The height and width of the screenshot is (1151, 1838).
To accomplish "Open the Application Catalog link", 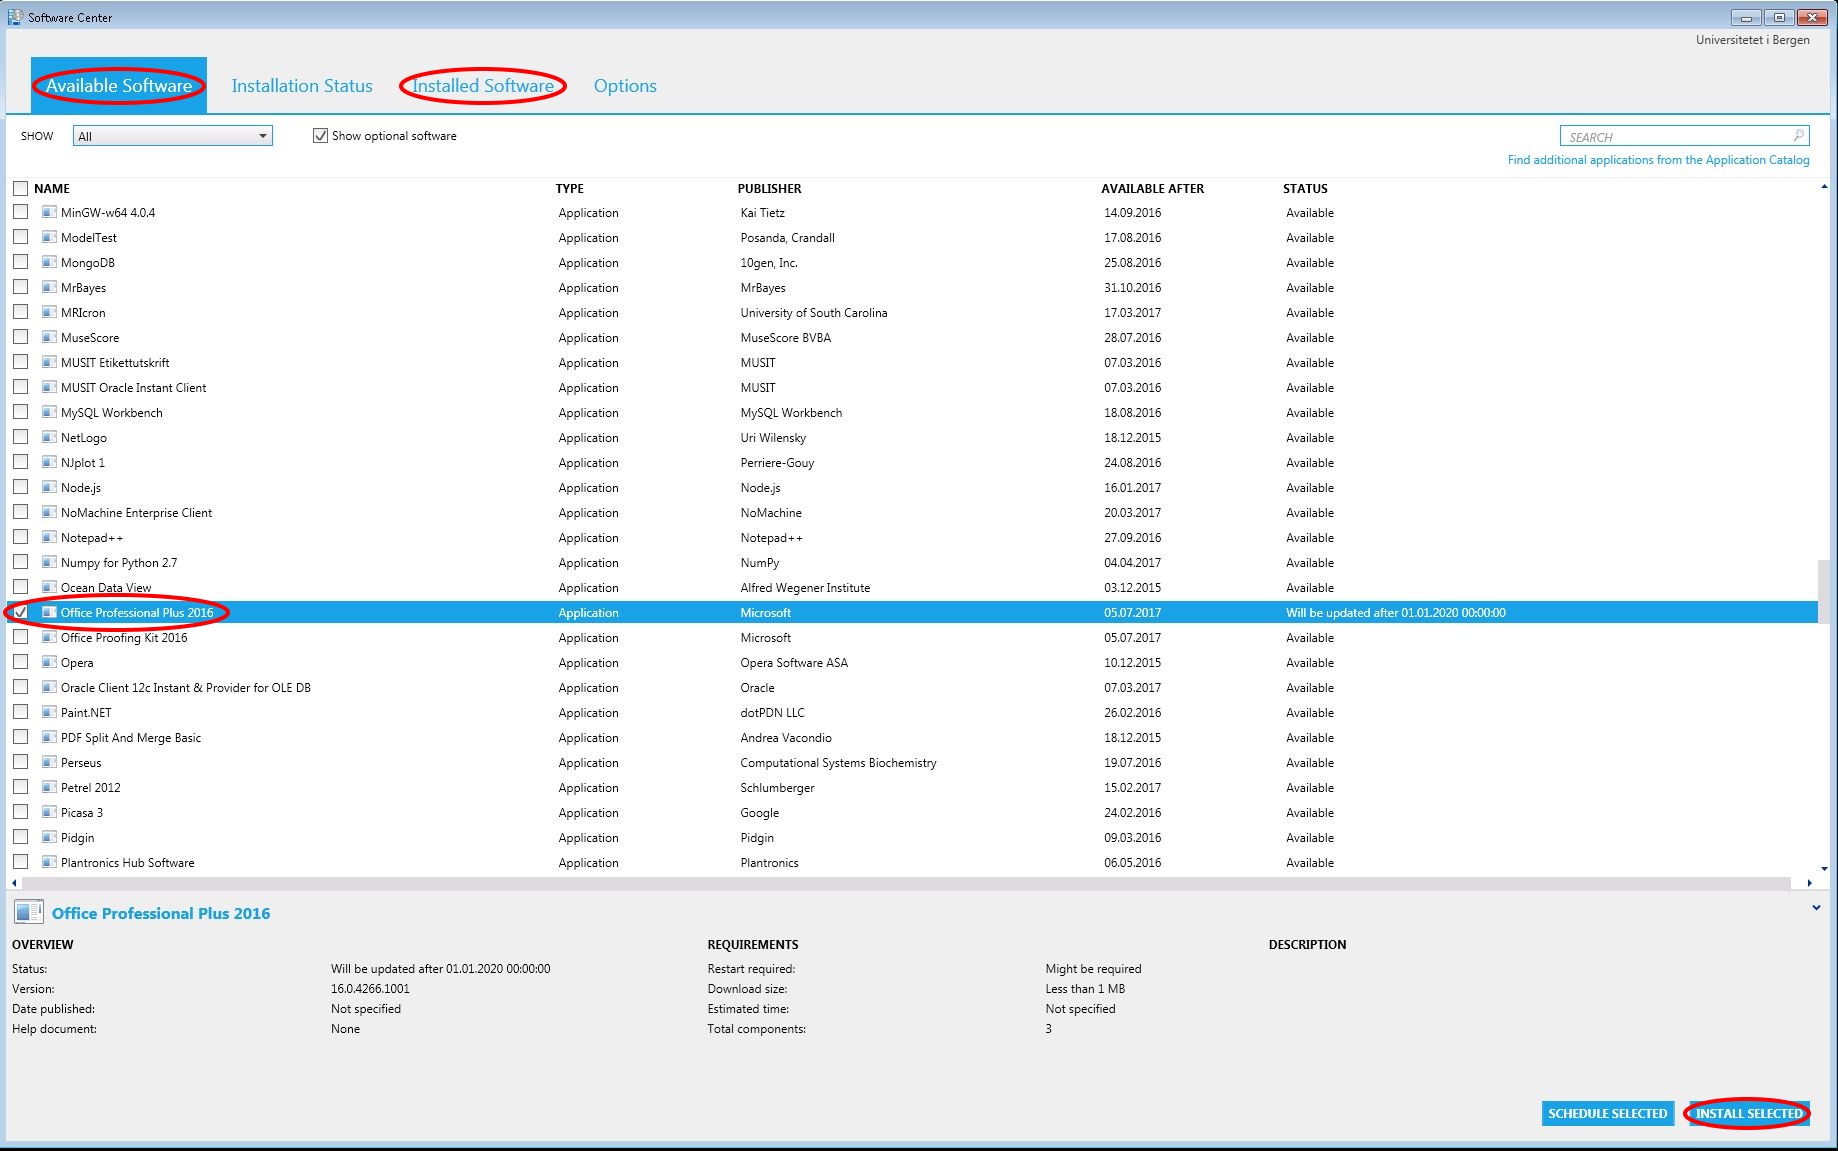I will pyautogui.click(x=1658, y=160).
